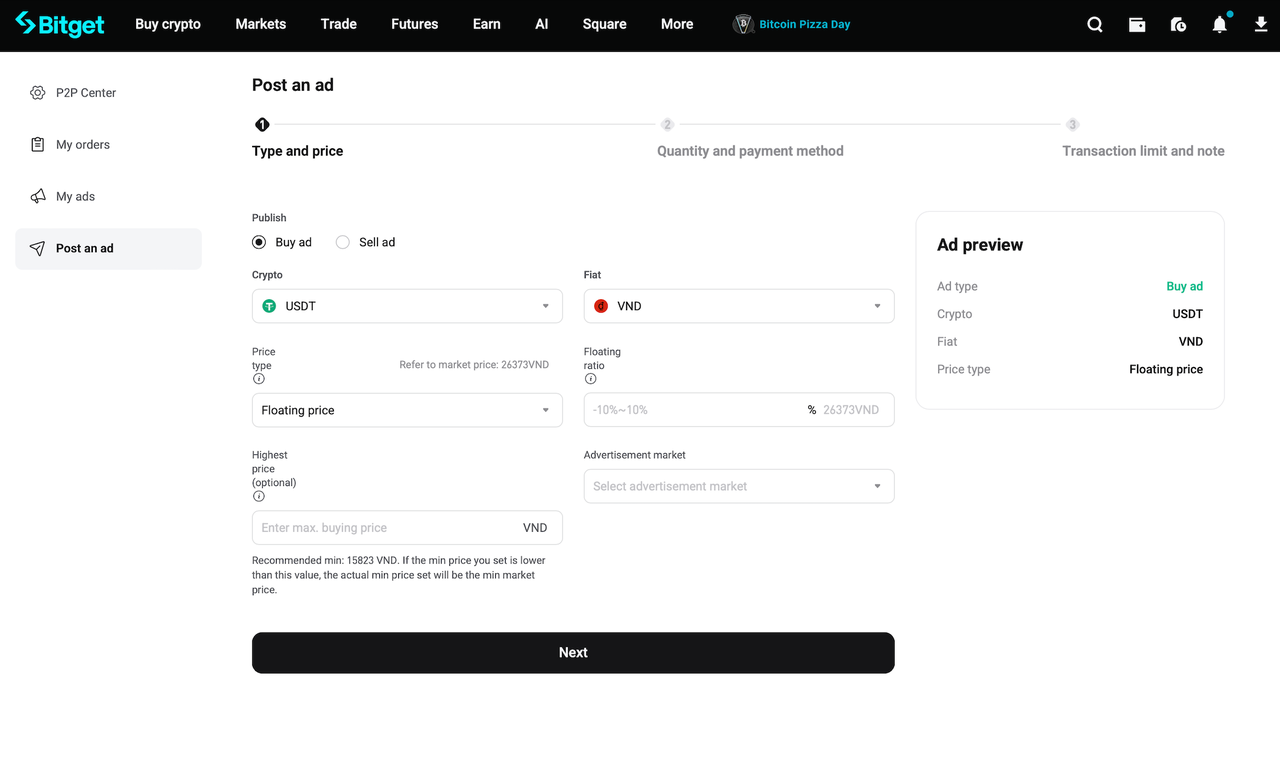Click the Recommended min price note
The image size is (1280, 773).
[x=399, y=575]
